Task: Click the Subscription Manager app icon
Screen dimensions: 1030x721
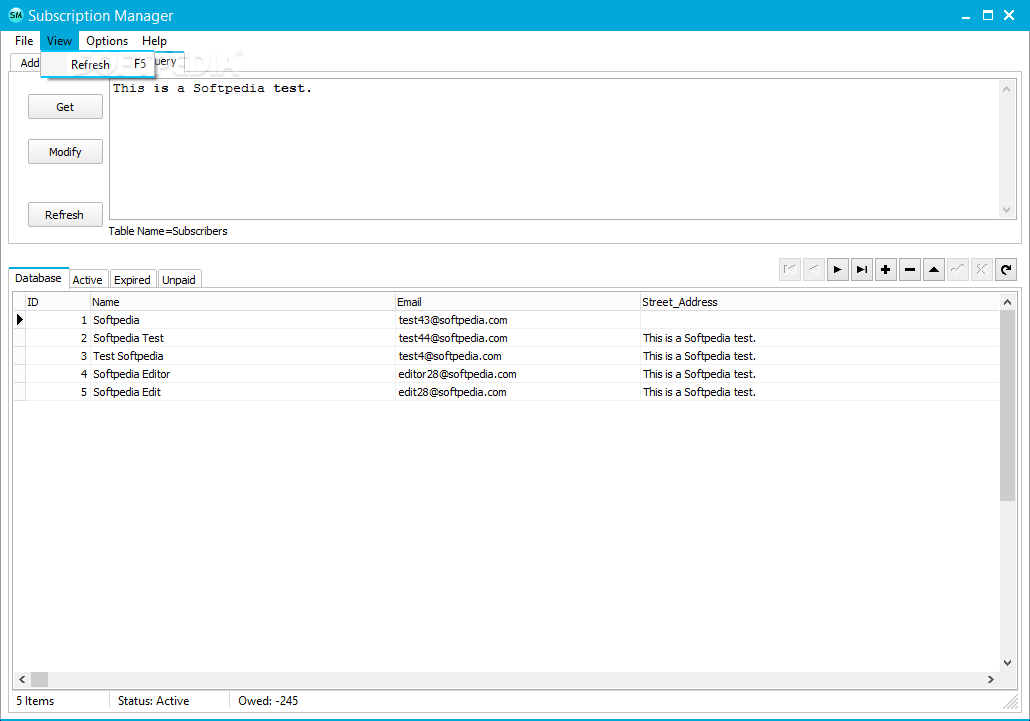Action: 15,15
